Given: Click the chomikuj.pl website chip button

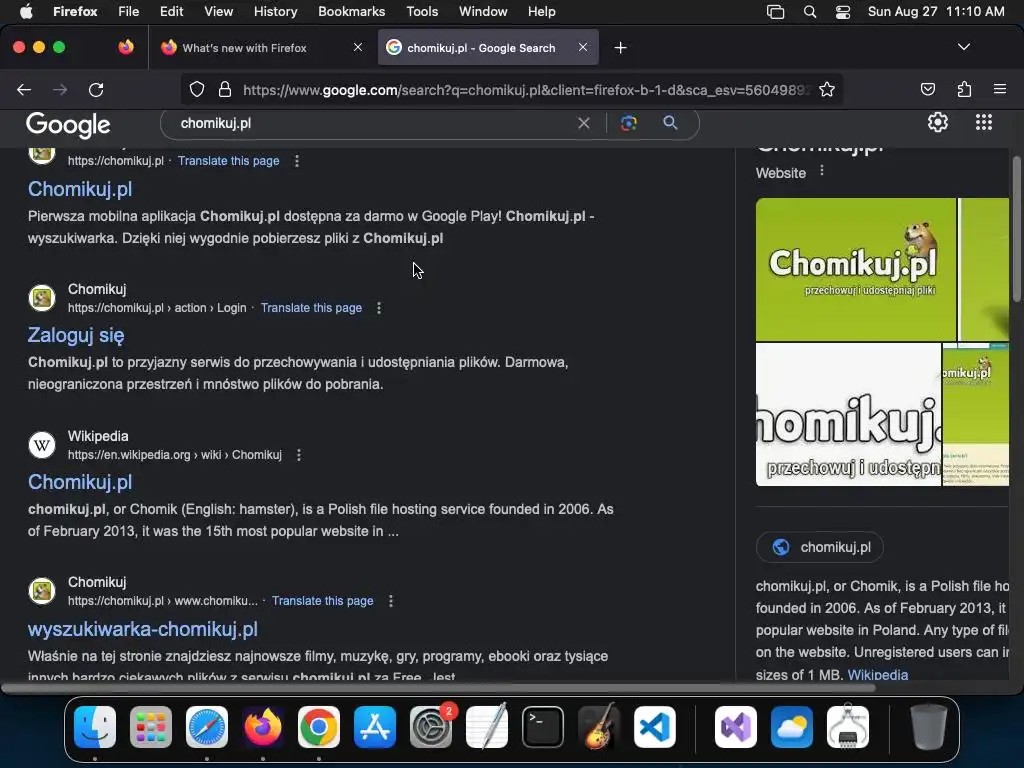Looking at the screenshot, I should 820,547.
